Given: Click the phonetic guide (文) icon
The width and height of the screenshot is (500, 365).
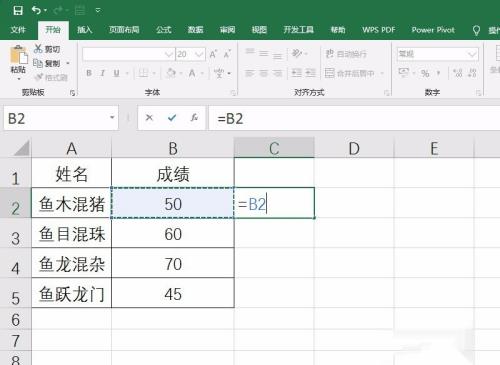Looking at the screenshot, I should [219, 73].
